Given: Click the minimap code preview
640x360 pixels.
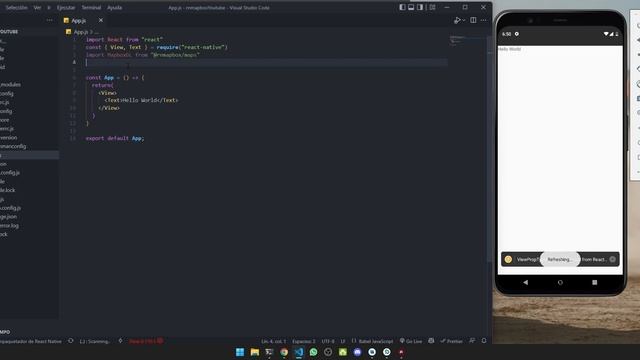Looking at the screenshot, I should pyautogui.click(x=458, y=40).
